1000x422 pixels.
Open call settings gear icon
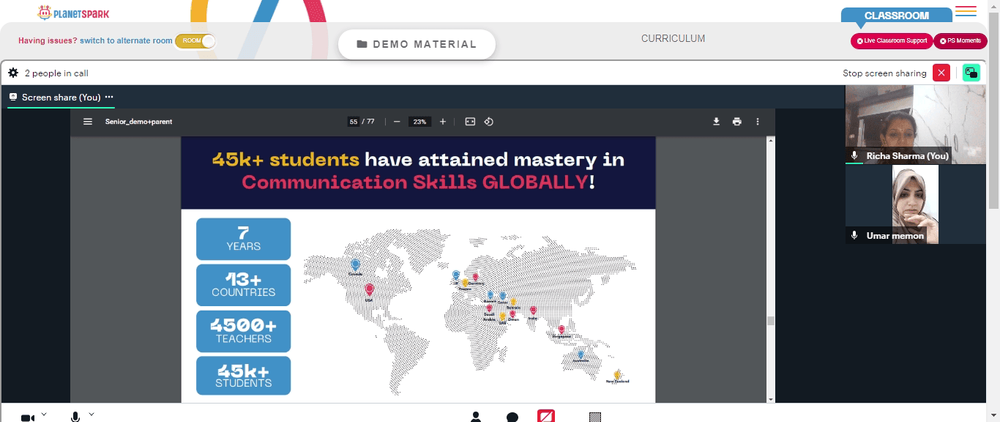point(13,73)
